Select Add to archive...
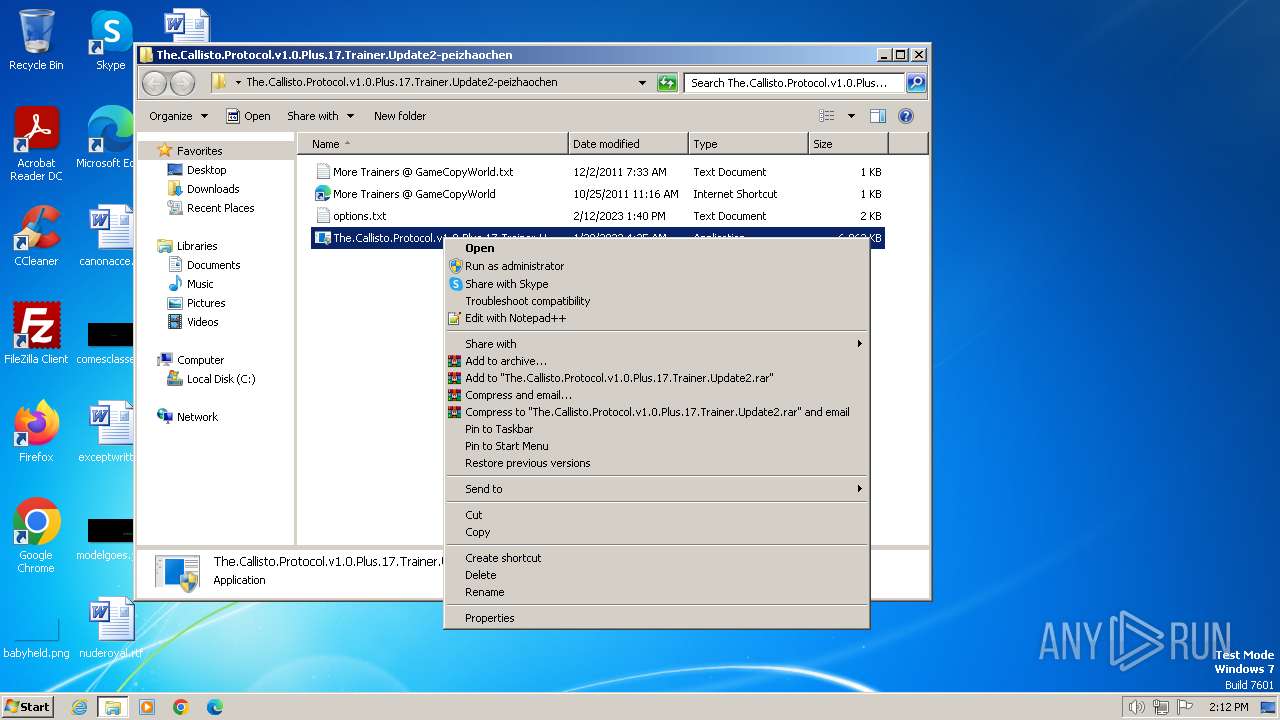The height and width of the screenshot is (720, 1280). pos(656,361)
